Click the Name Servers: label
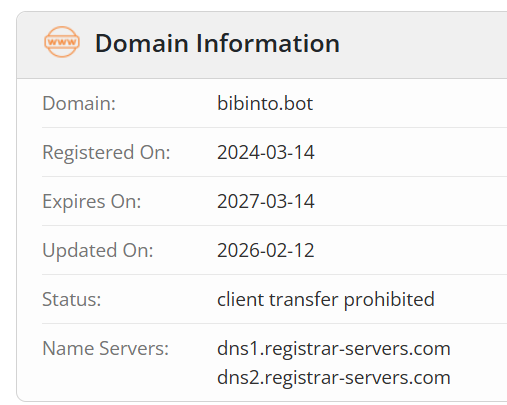507x405 pixels. [x=106, y=348]
